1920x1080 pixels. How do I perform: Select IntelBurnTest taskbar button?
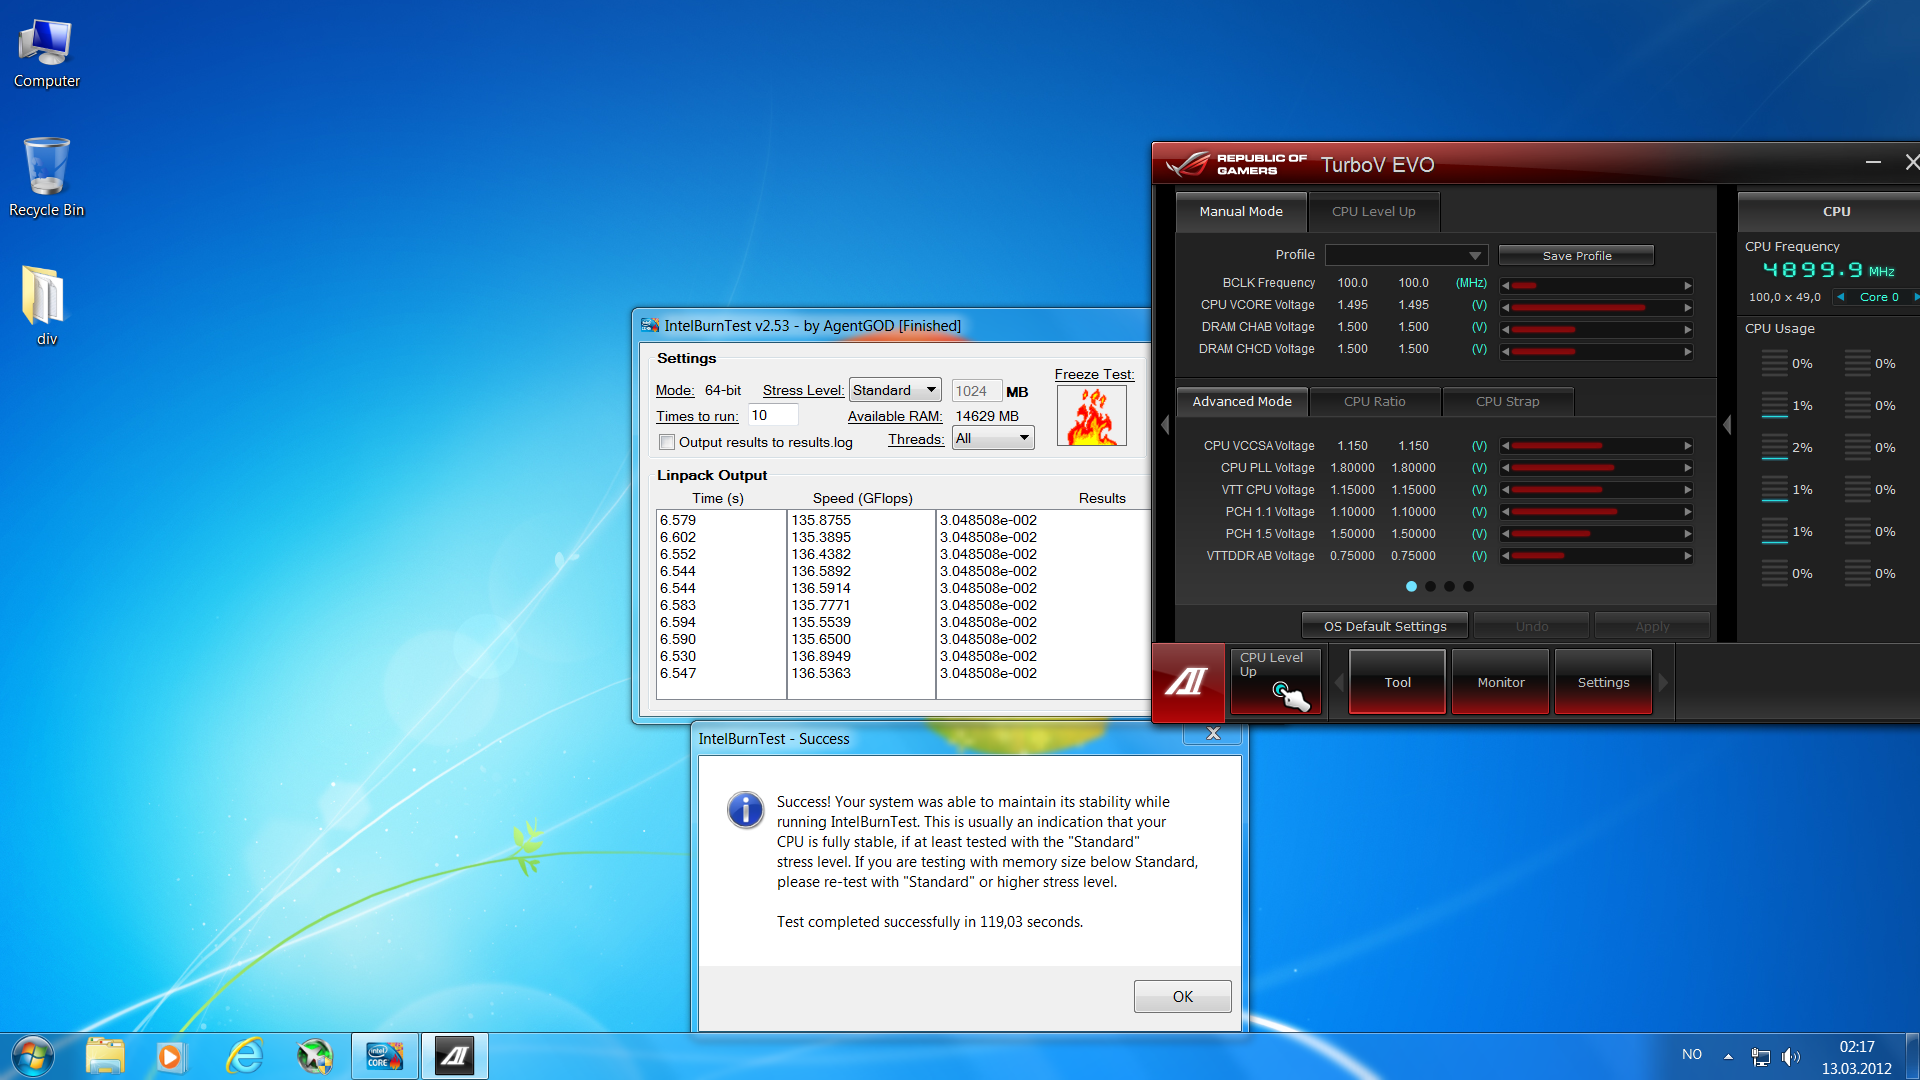pos(385,1056)
